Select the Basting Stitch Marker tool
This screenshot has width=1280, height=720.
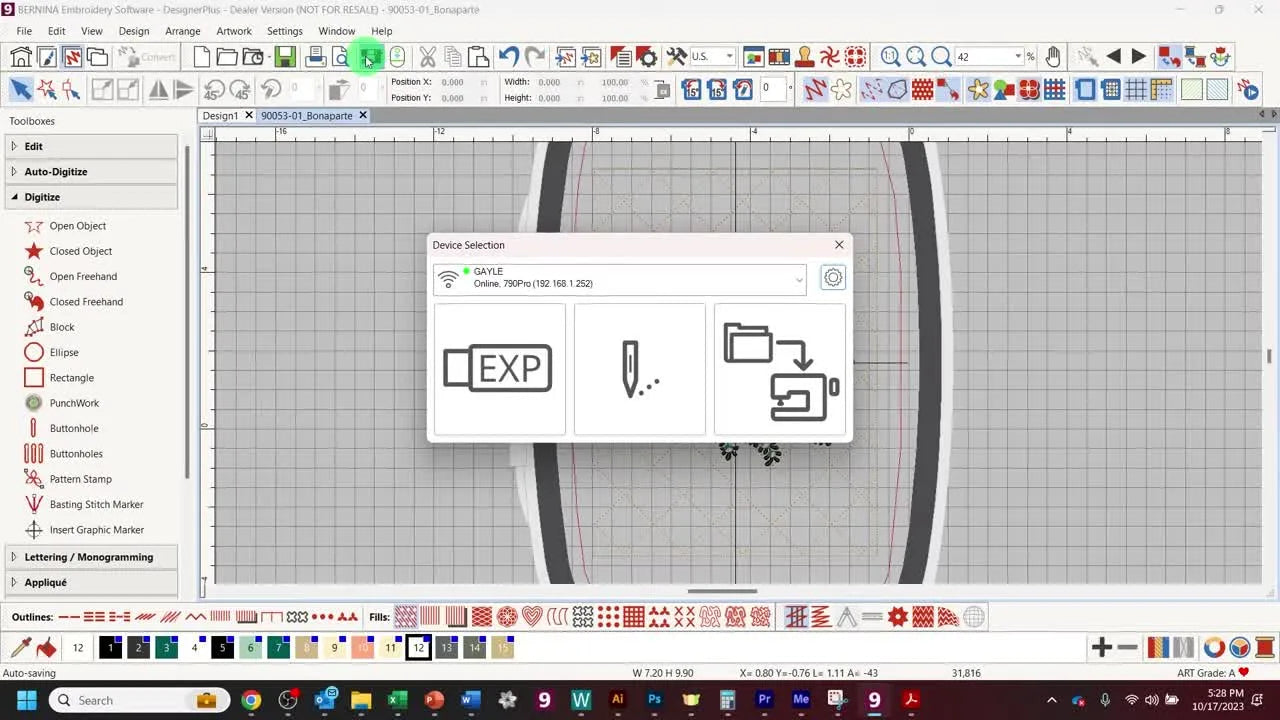click(85, 504)
